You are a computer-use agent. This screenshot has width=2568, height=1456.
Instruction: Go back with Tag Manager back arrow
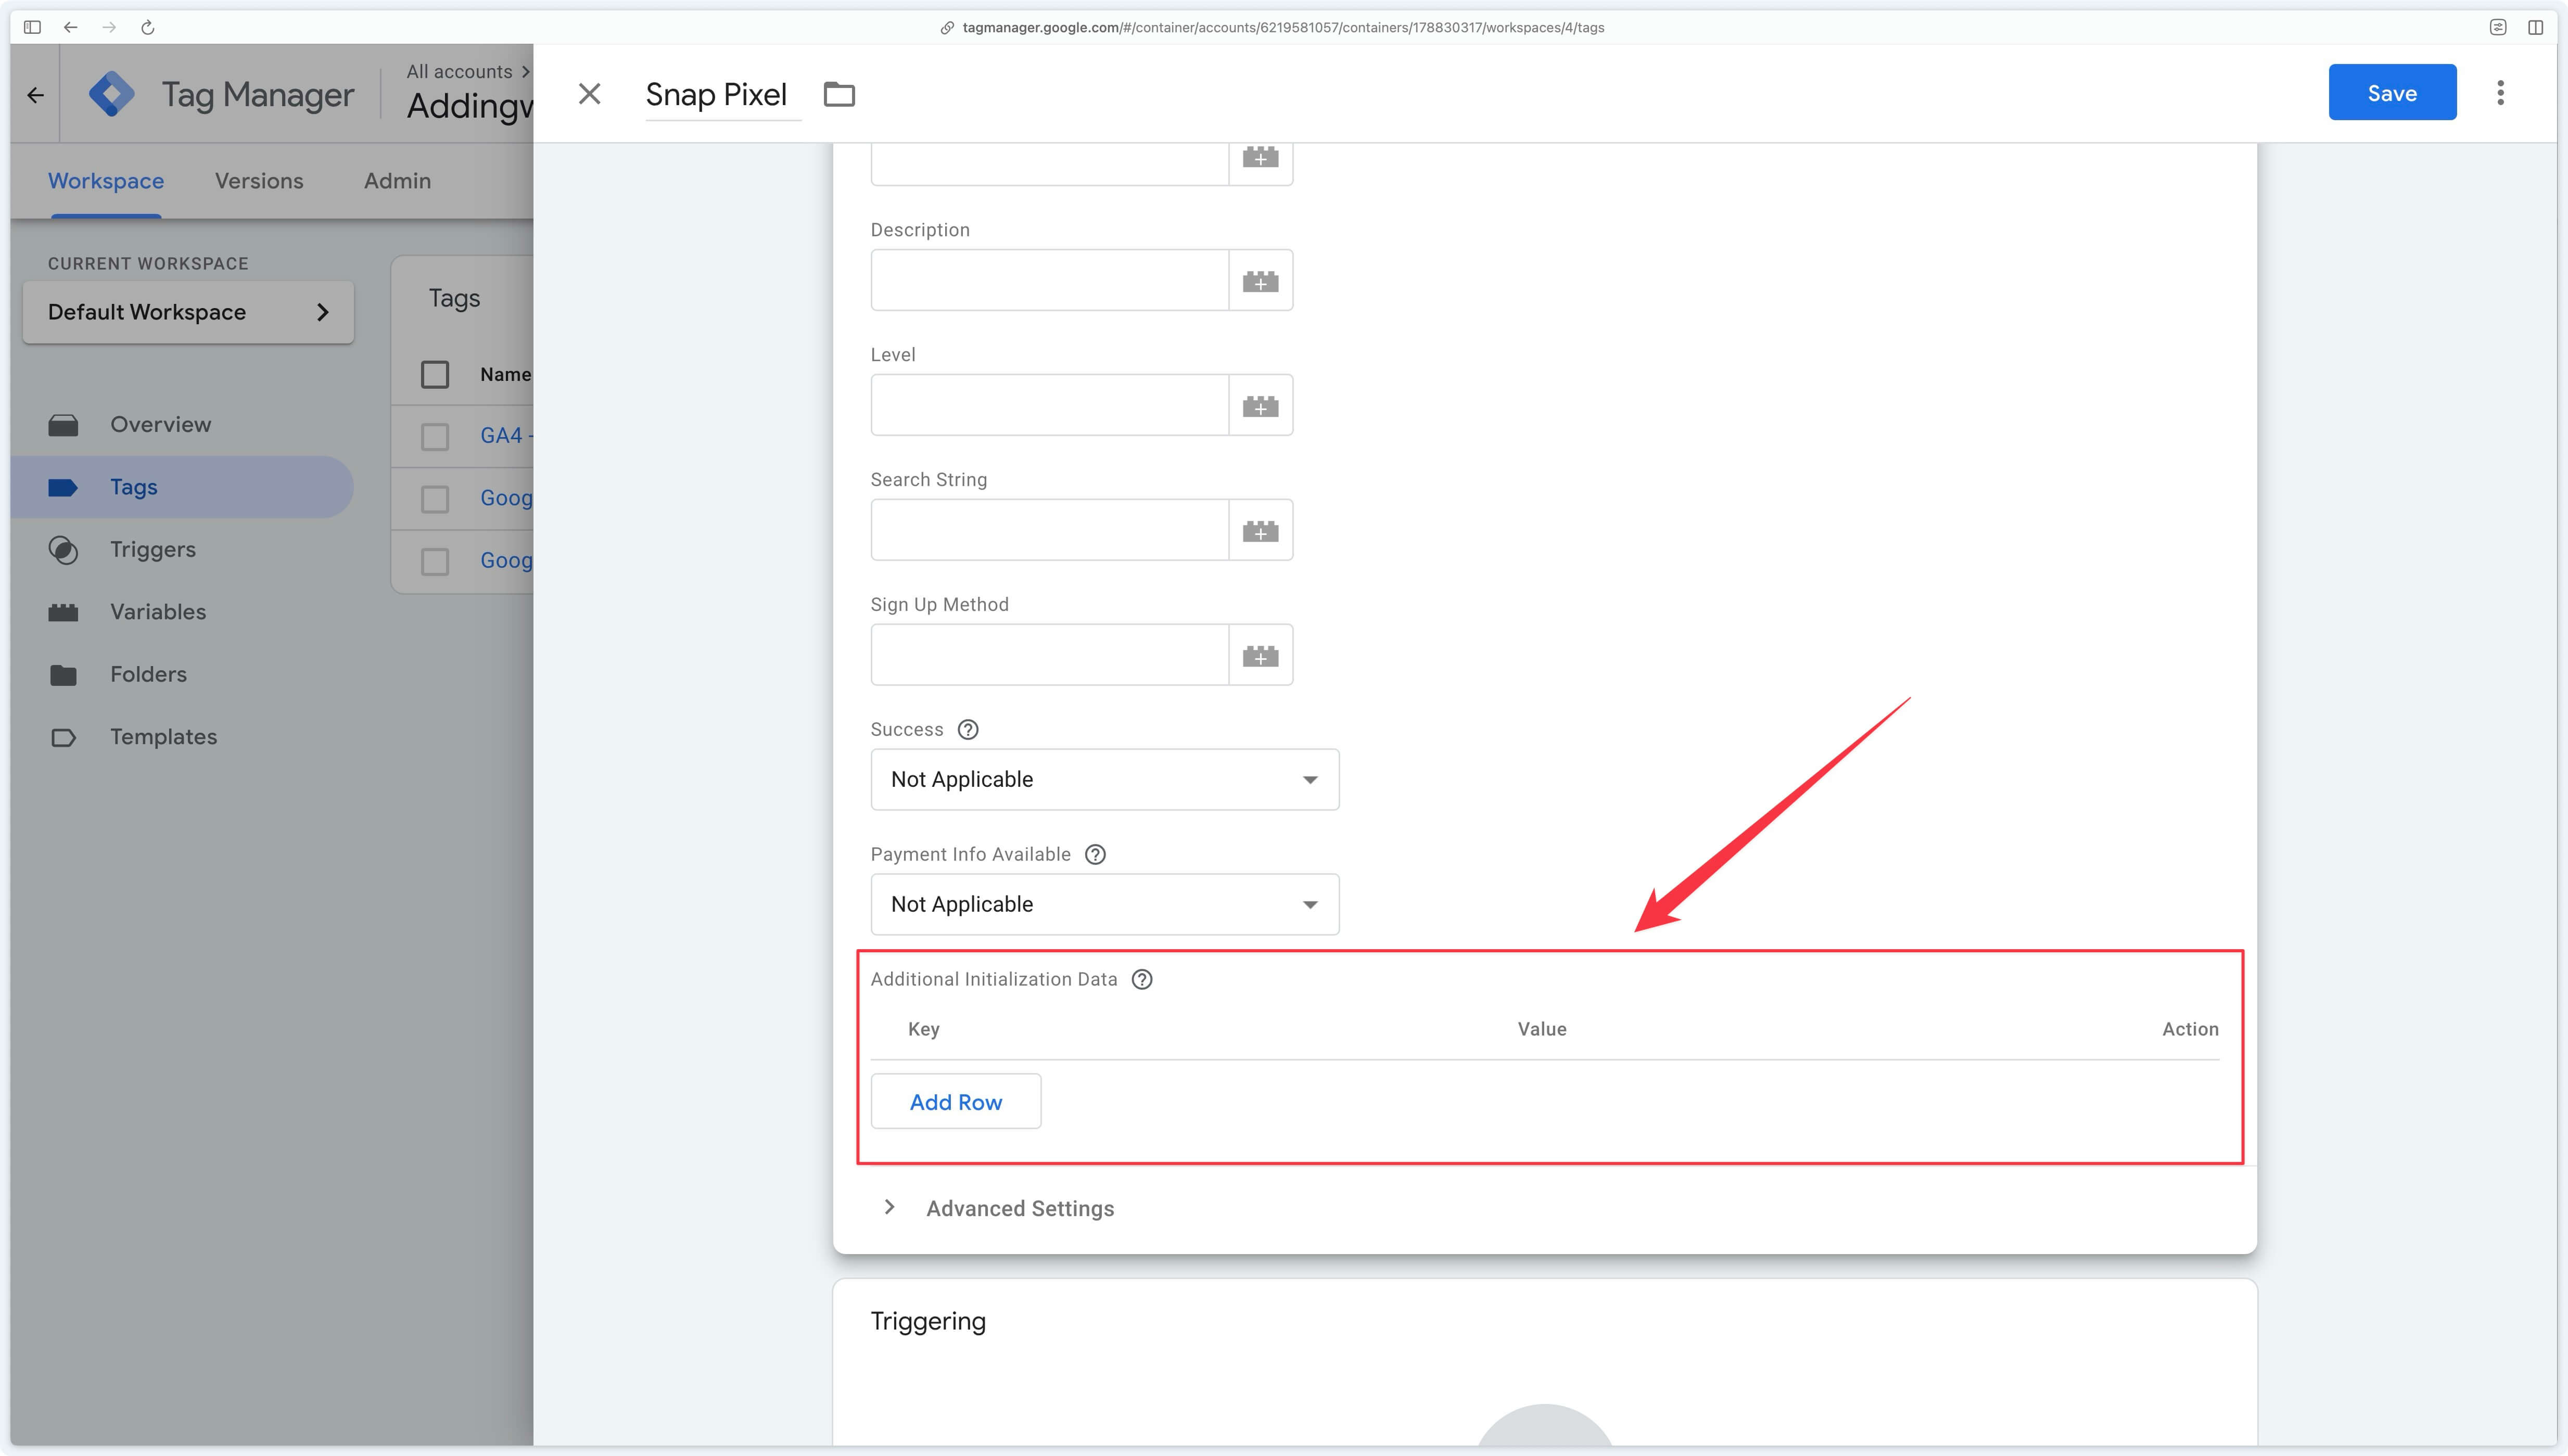click(x=36, y=95)
